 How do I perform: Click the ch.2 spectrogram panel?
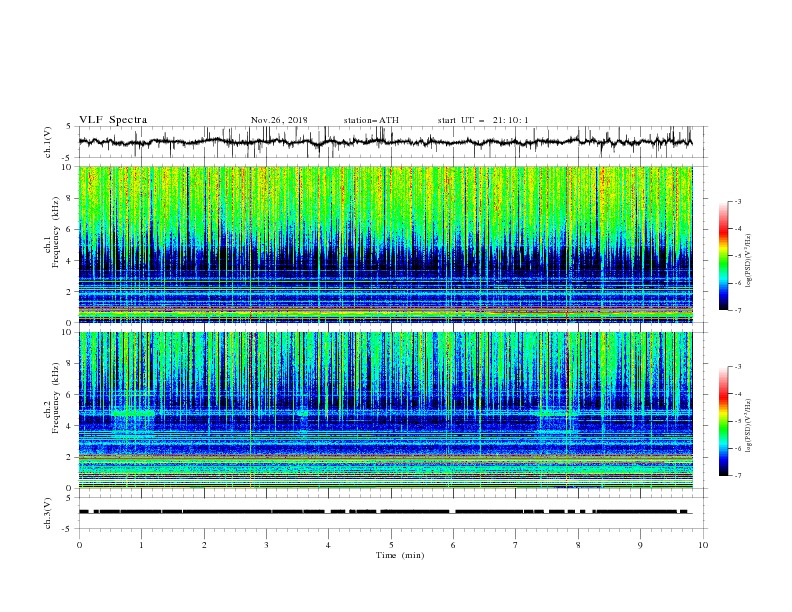386,410
